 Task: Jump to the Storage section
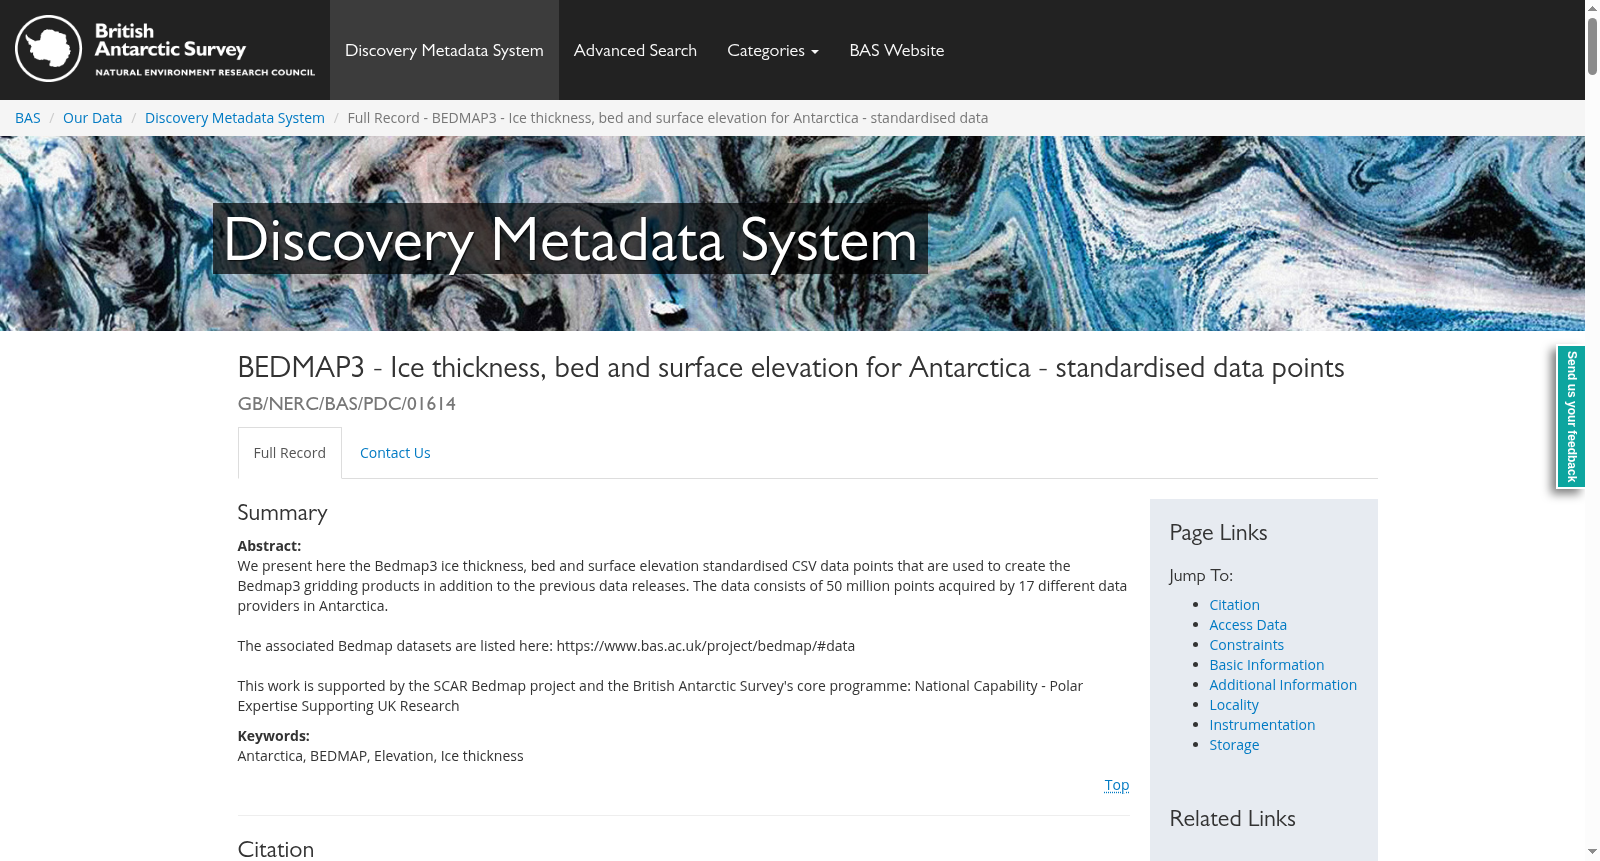1234,745
